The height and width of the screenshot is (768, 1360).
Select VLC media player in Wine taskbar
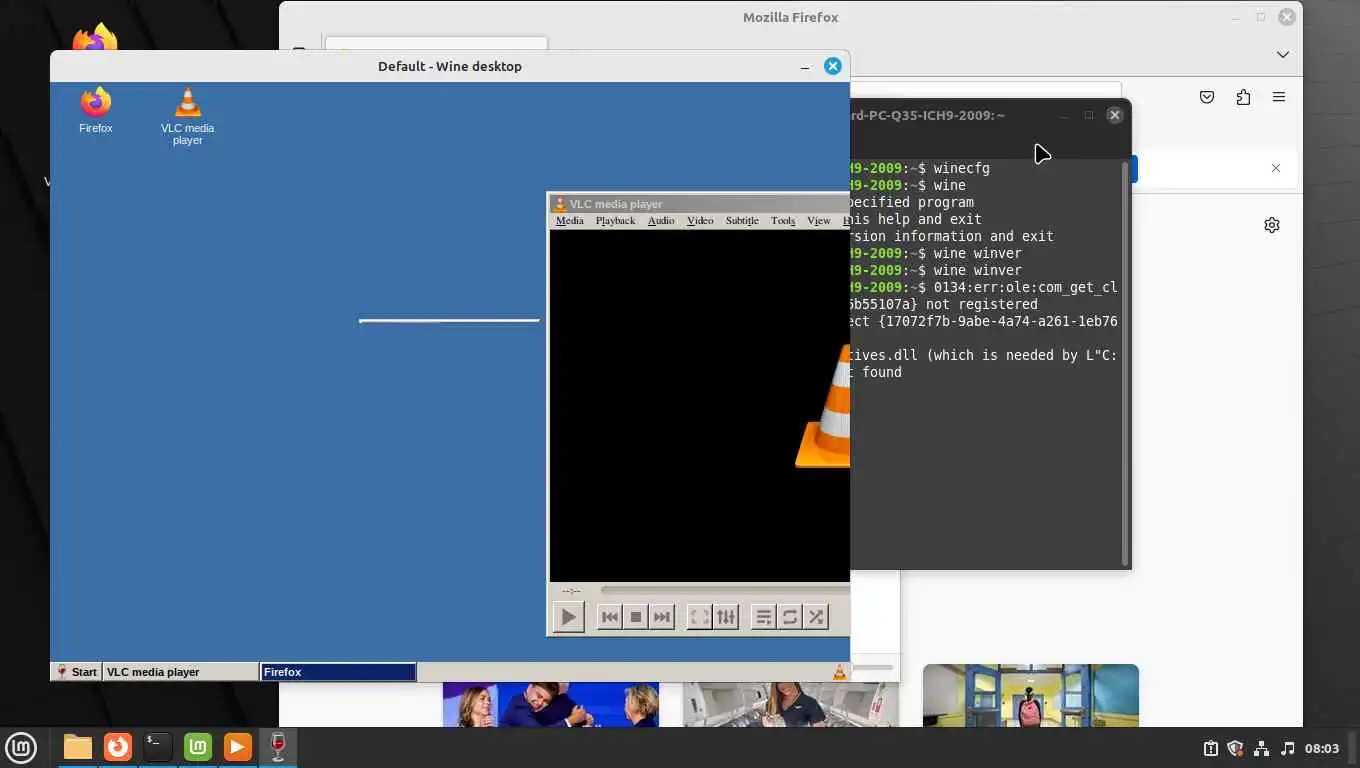tap(181, 672)
